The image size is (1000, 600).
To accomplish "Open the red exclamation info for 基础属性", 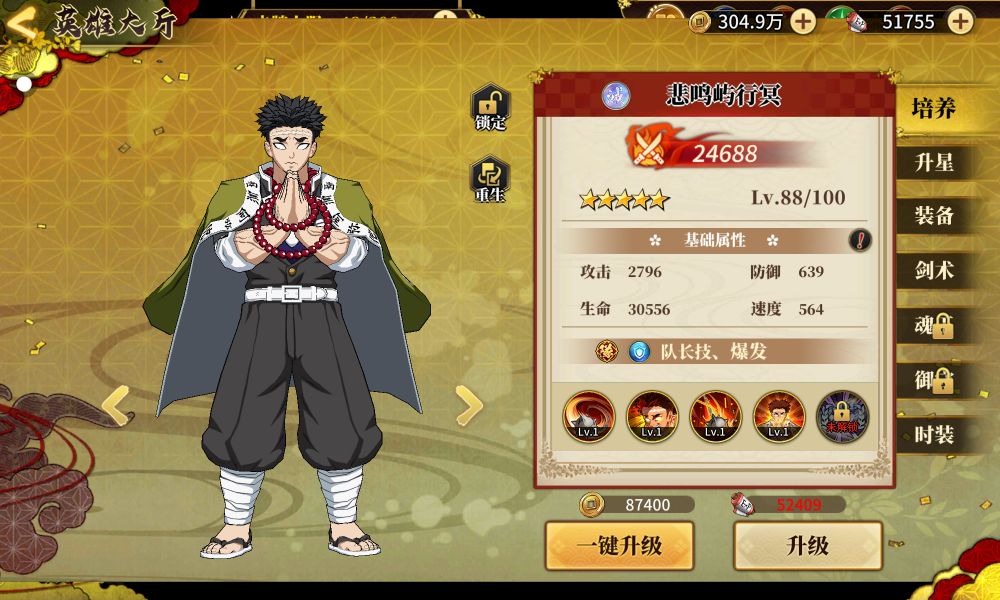I will [860, 240].
